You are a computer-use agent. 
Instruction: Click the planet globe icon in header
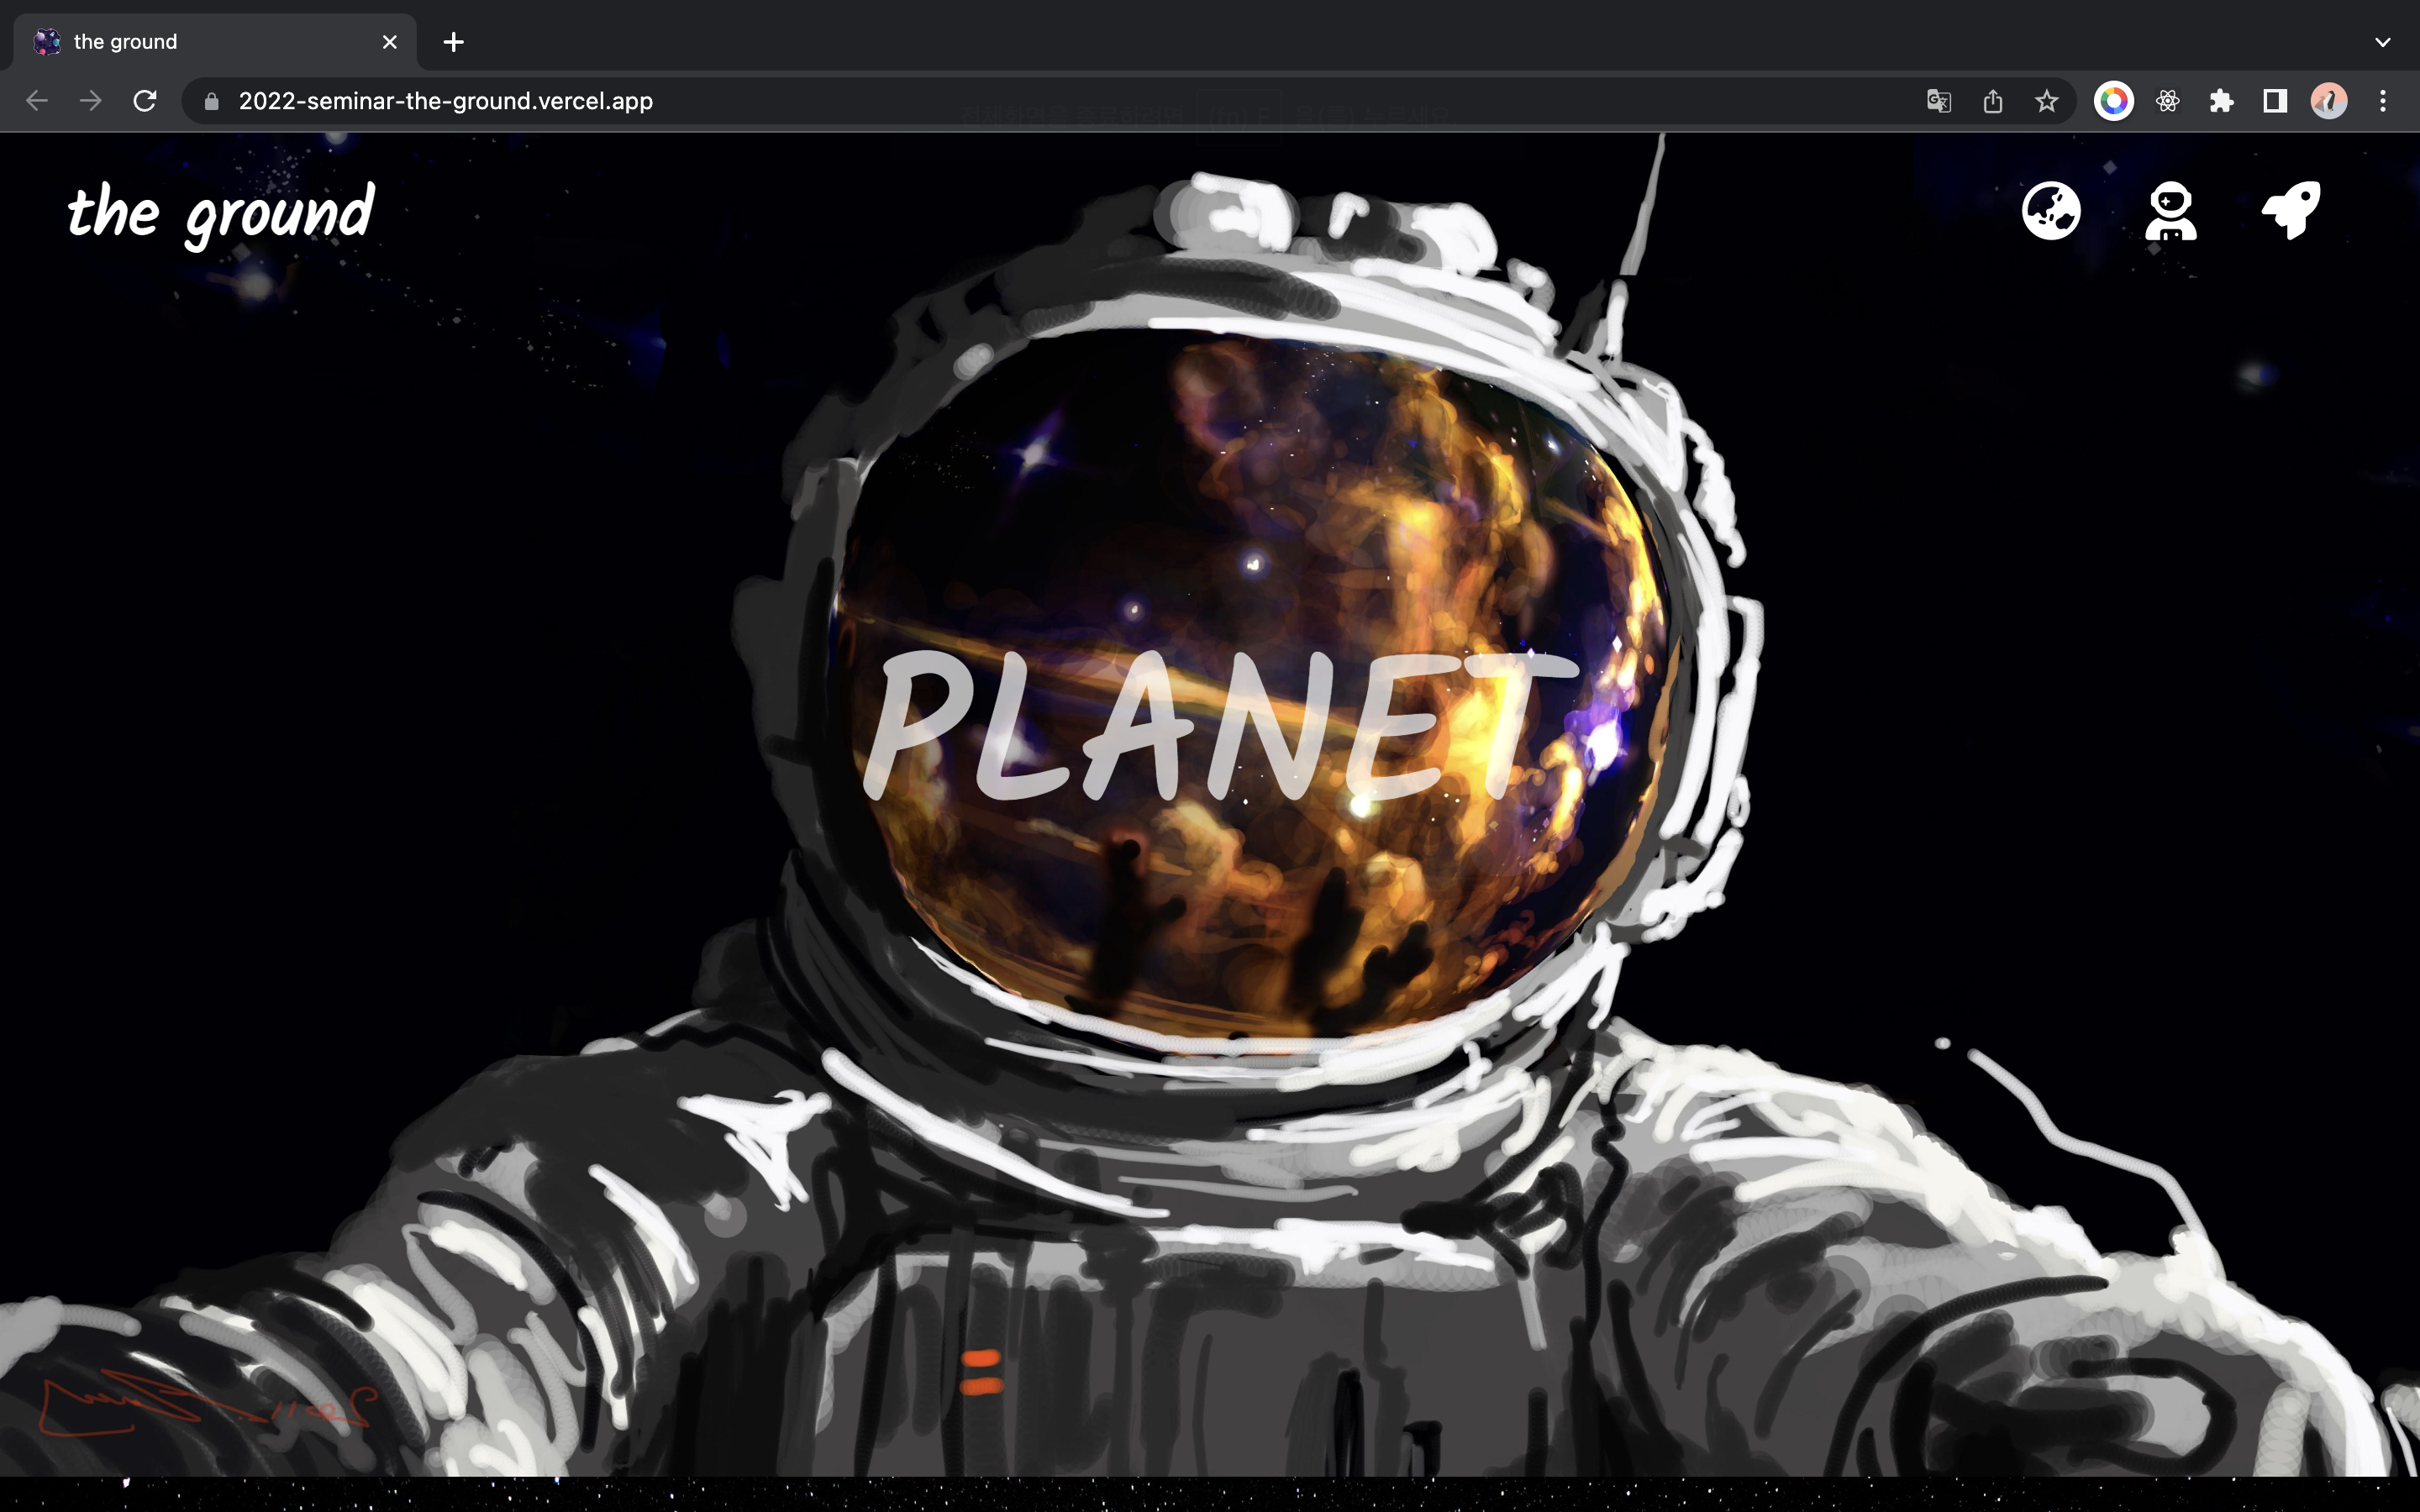tap(2050, 211)
